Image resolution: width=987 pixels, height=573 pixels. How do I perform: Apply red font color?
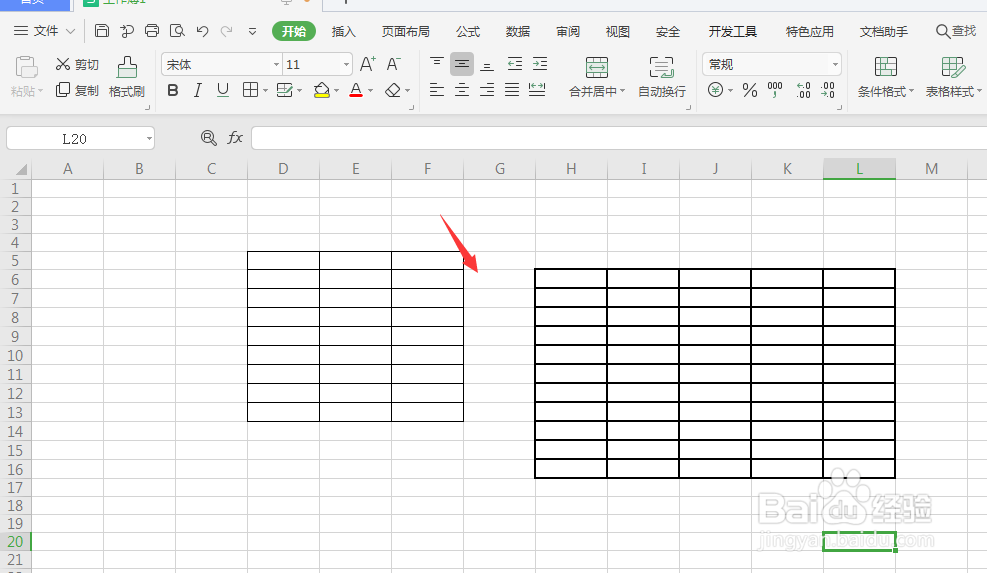pyautogui.click(x=356, y=91)
